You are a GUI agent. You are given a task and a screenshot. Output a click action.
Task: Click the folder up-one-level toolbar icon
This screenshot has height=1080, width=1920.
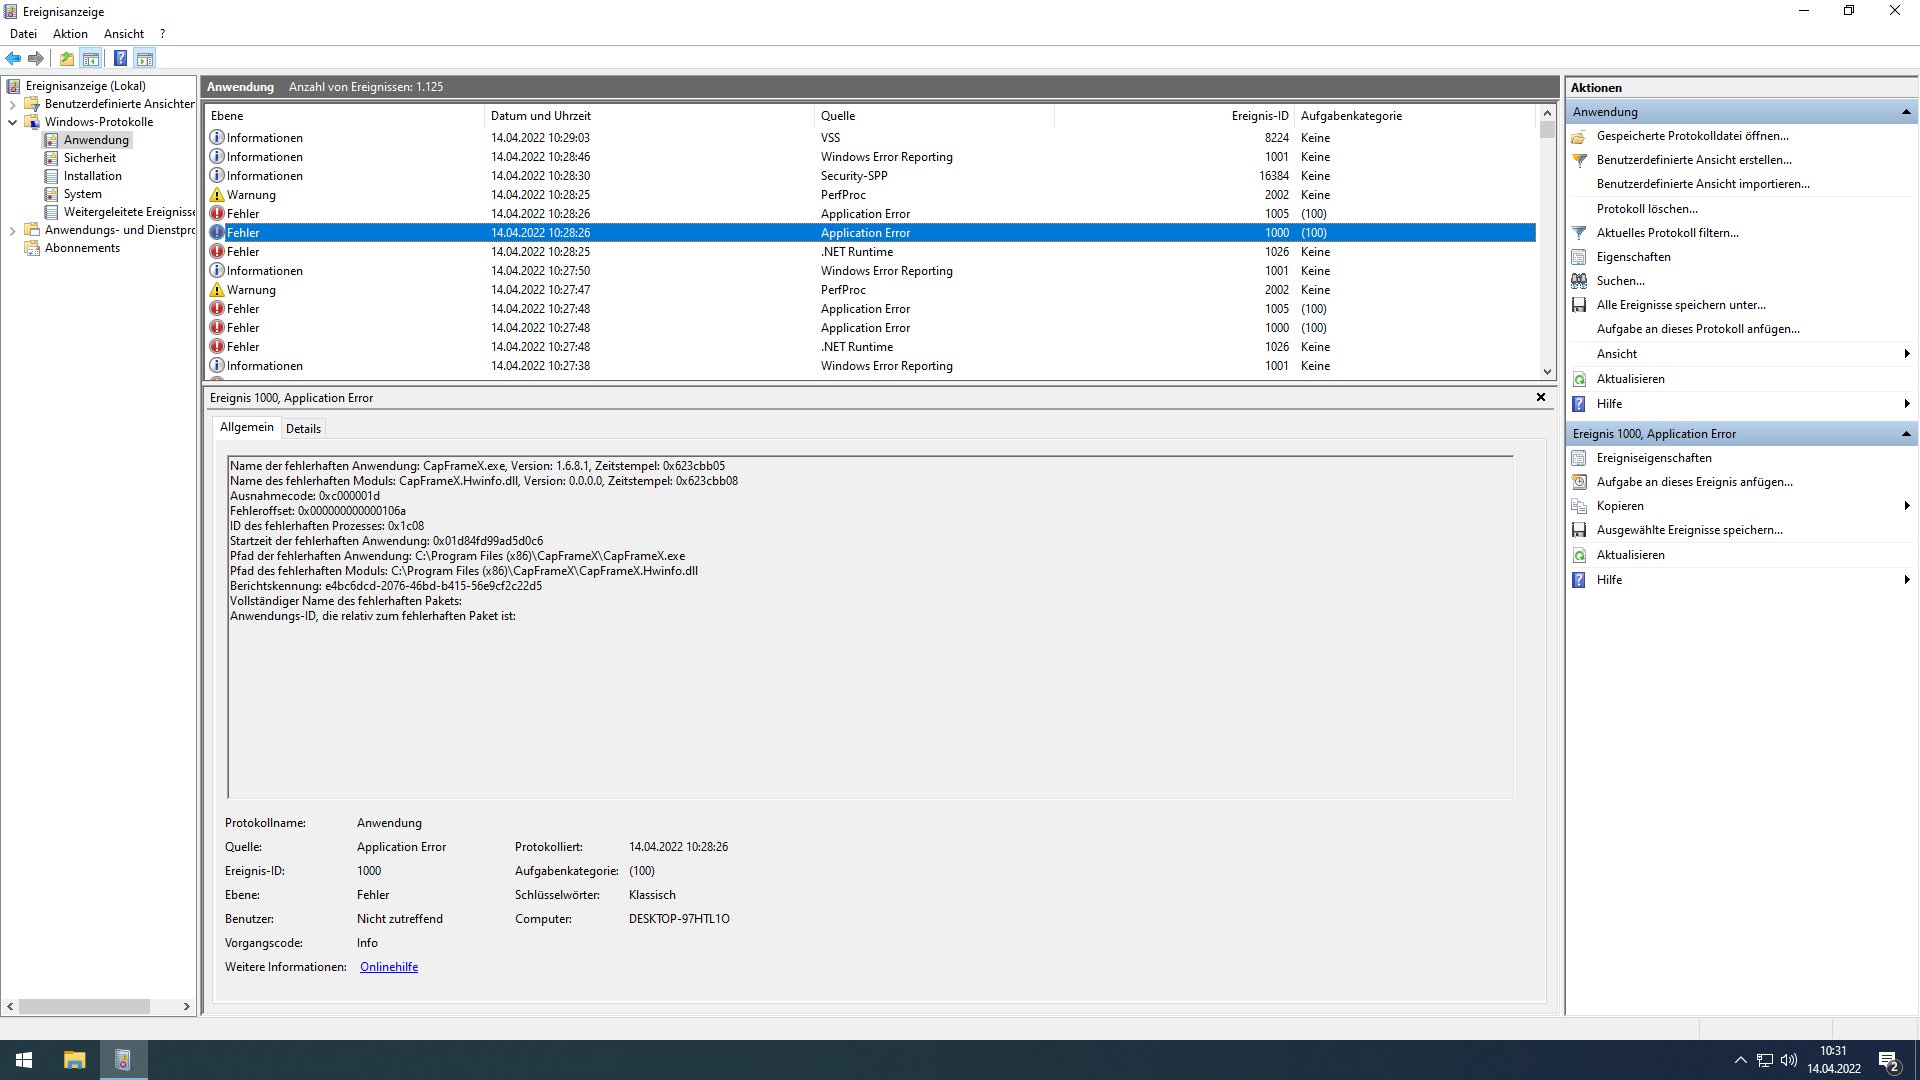(67, 58)
